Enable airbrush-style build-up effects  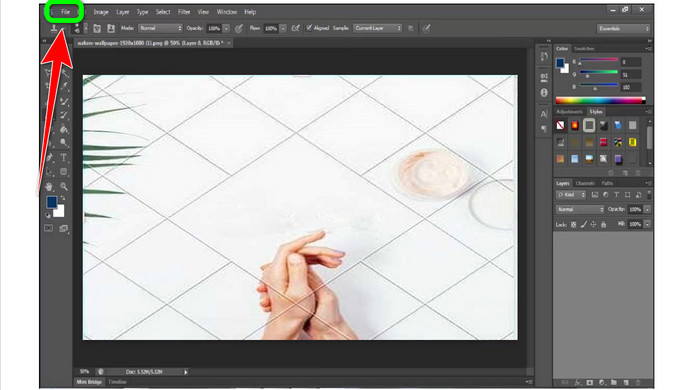pos(295,29)
